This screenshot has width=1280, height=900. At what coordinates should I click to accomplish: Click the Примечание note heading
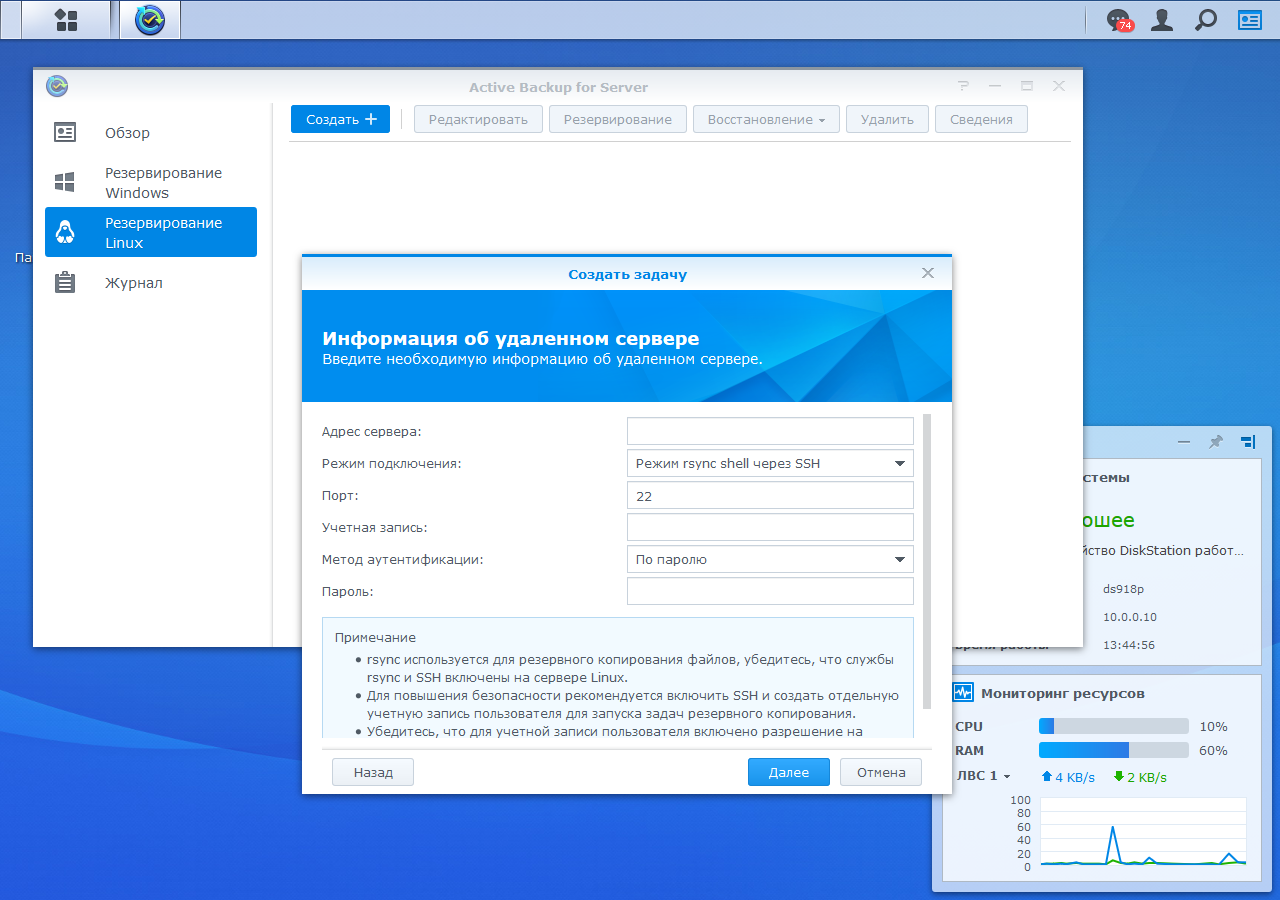click(x=375, y=637)
